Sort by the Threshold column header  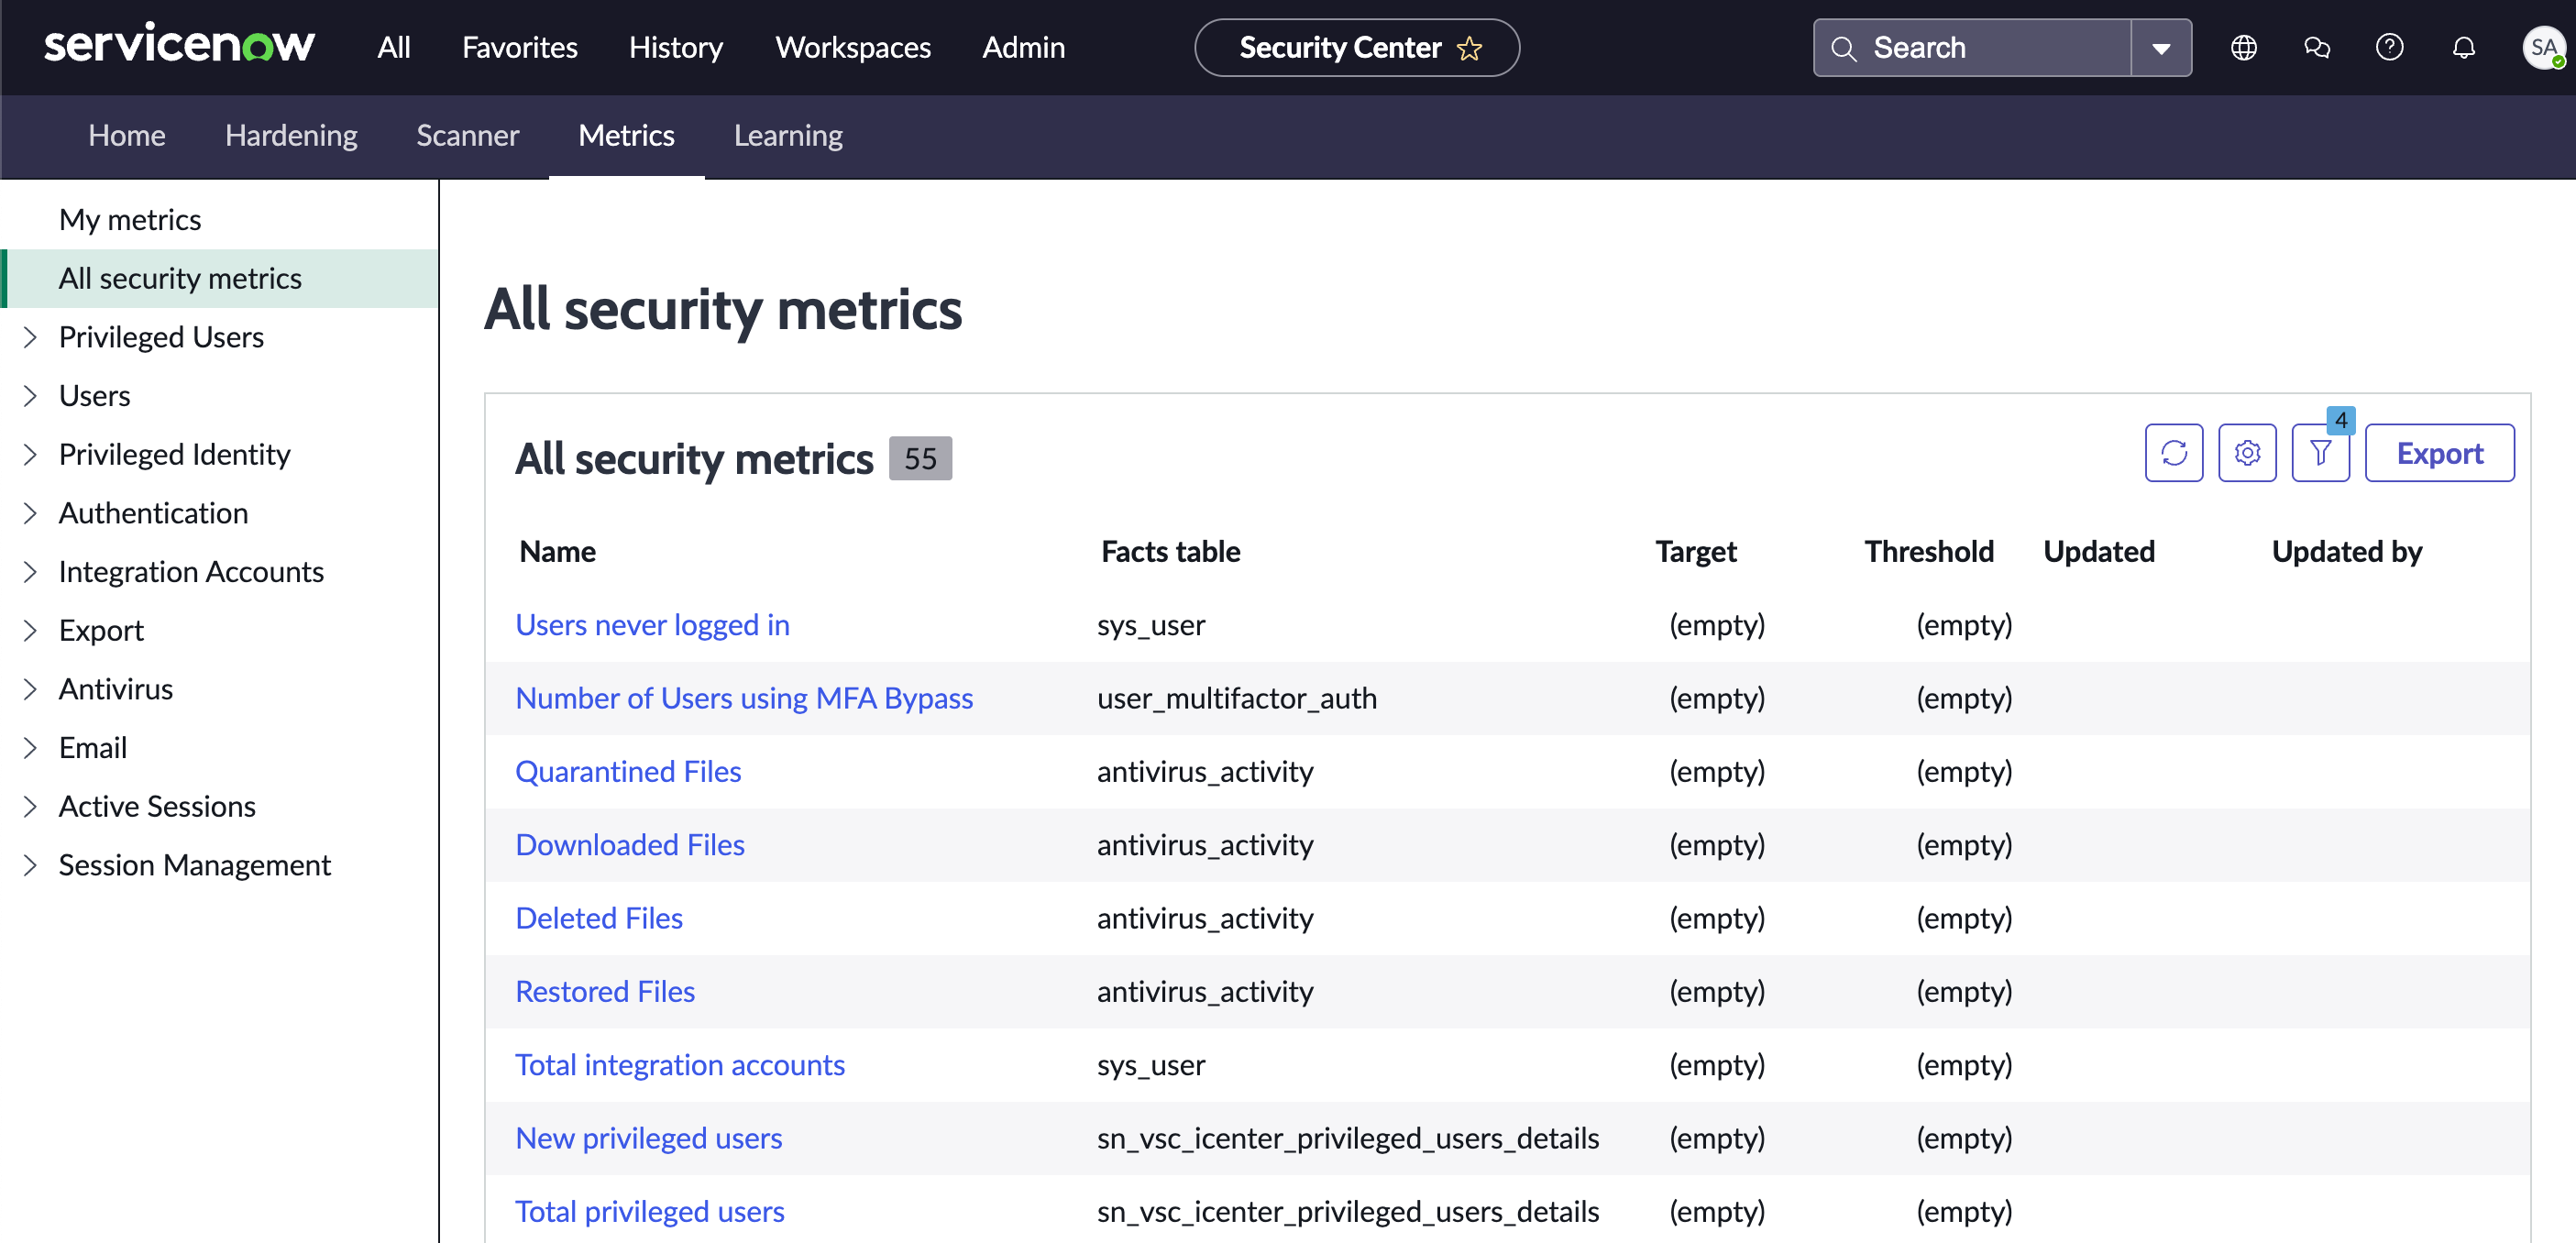(1929, 552)
